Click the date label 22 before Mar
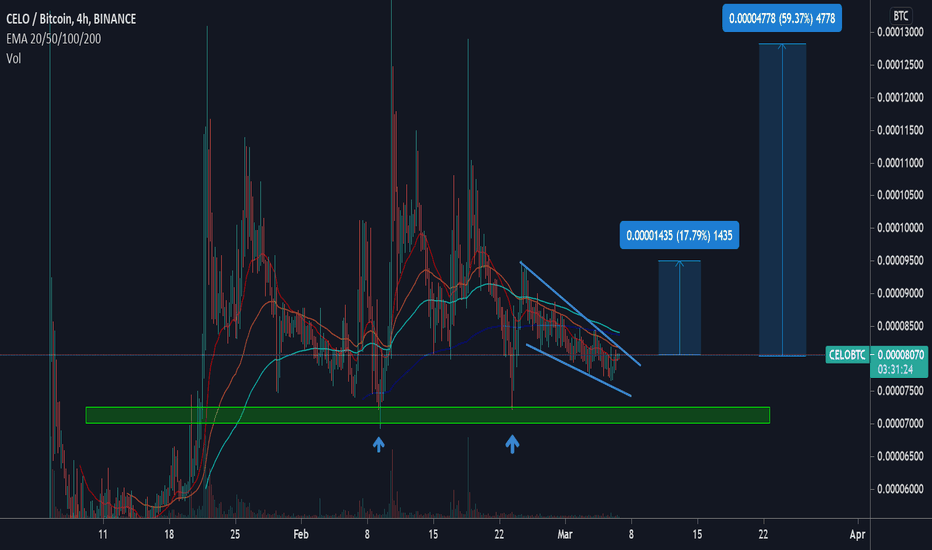This screenshot has height=550, width=932. (499, 535)
